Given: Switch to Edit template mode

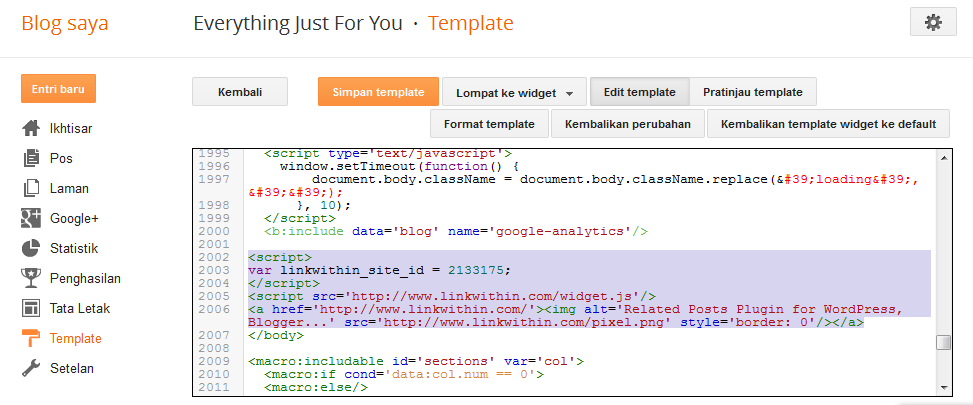Looking at the screenshot, I should coord(639,92).
